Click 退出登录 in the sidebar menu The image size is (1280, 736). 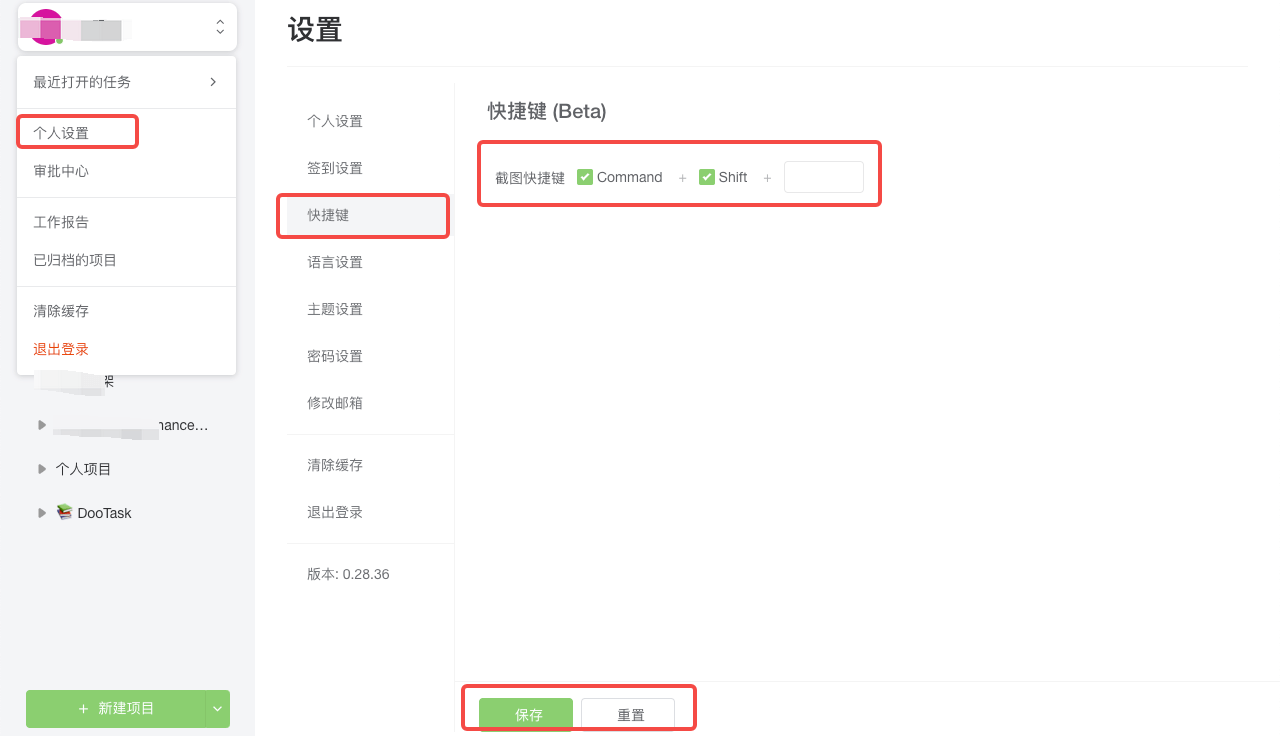click(60, 348)
